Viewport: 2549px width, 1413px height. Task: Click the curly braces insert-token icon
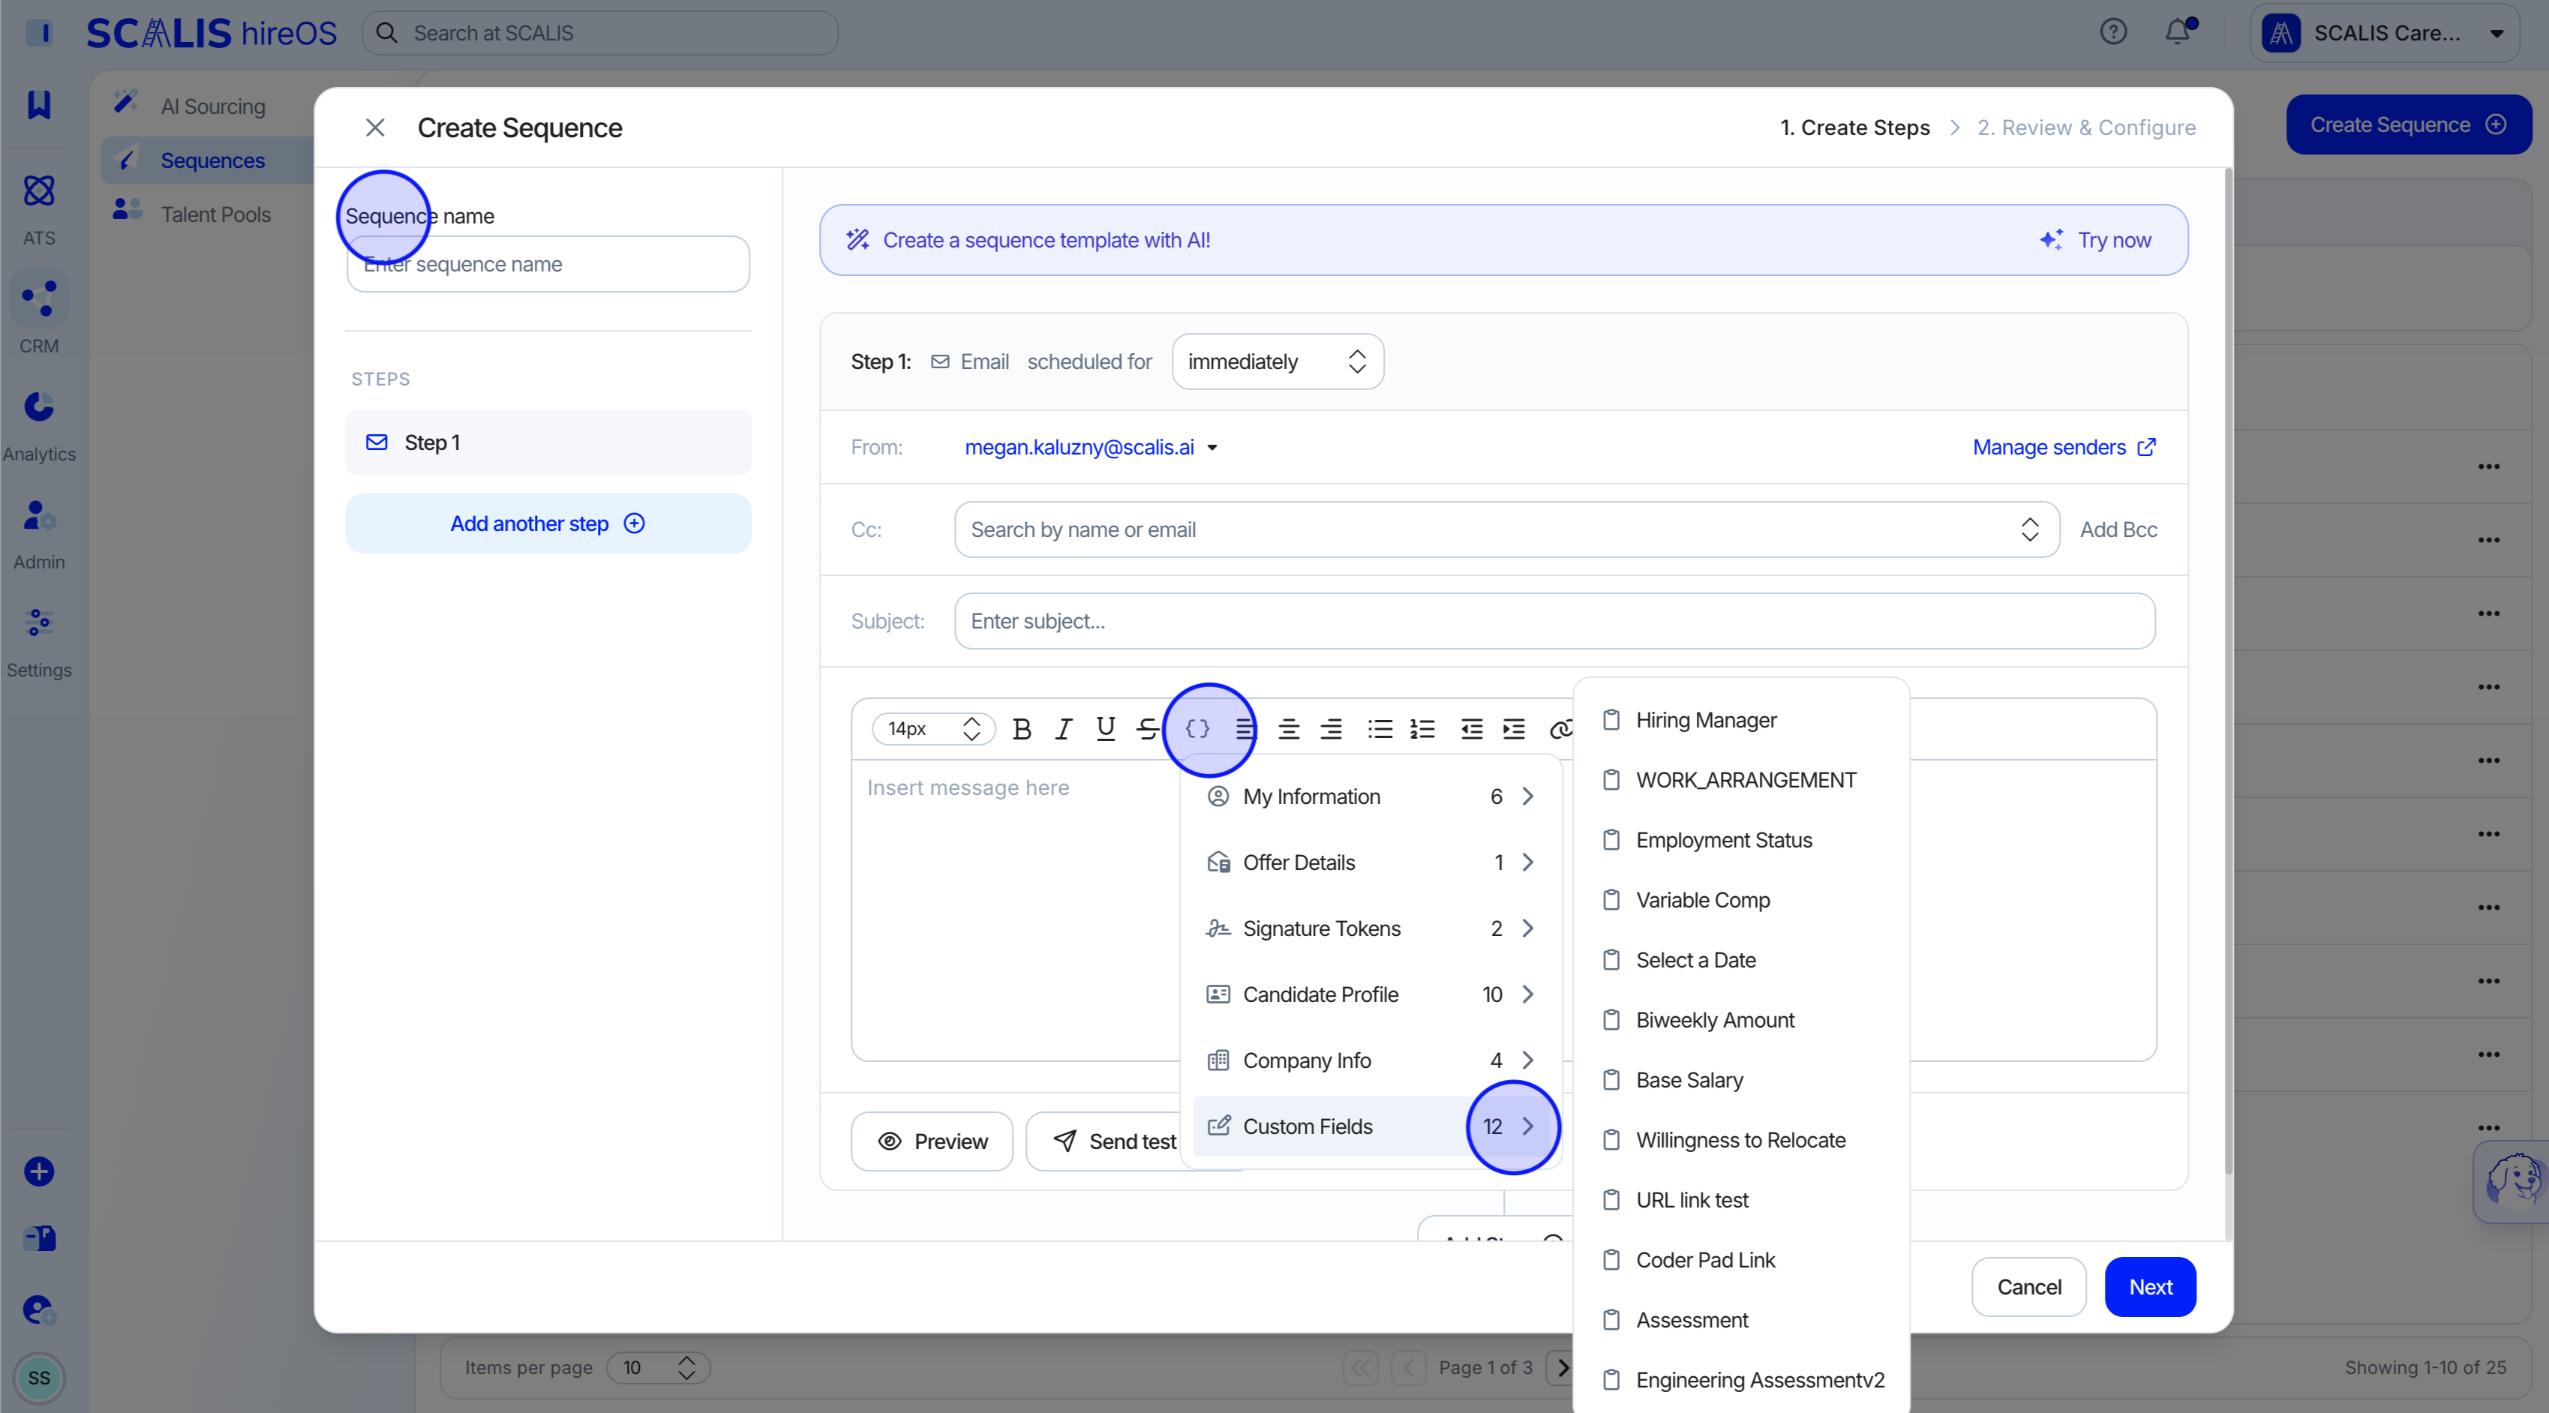[x=1197, y=729]
